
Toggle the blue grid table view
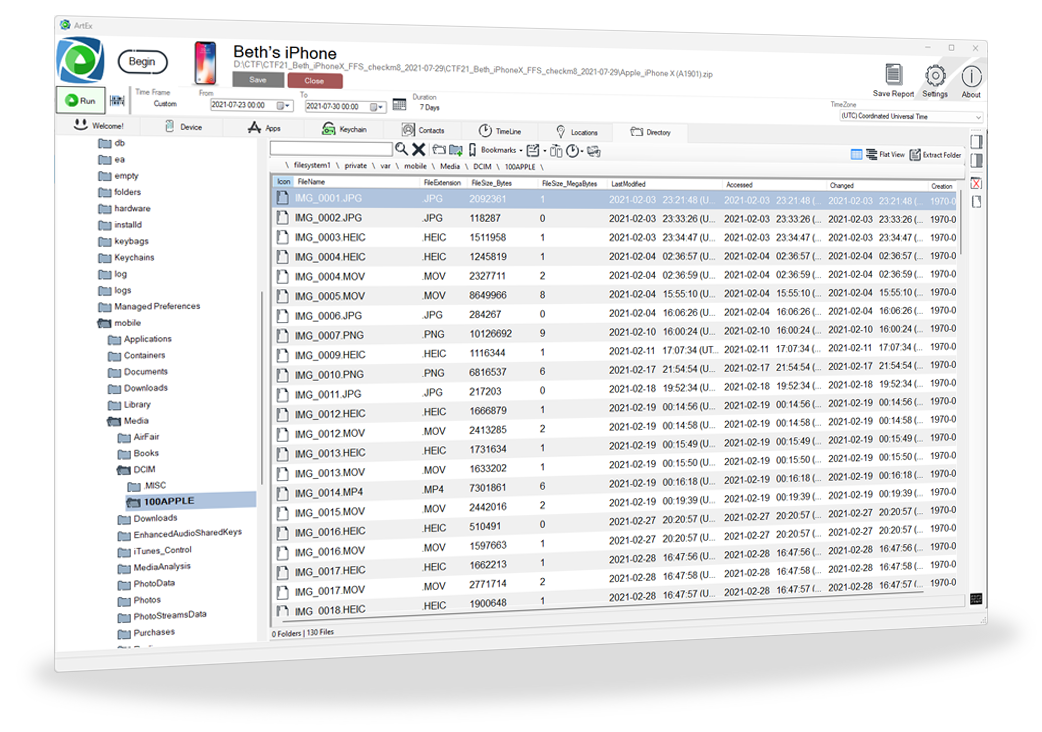coord(856,154)
